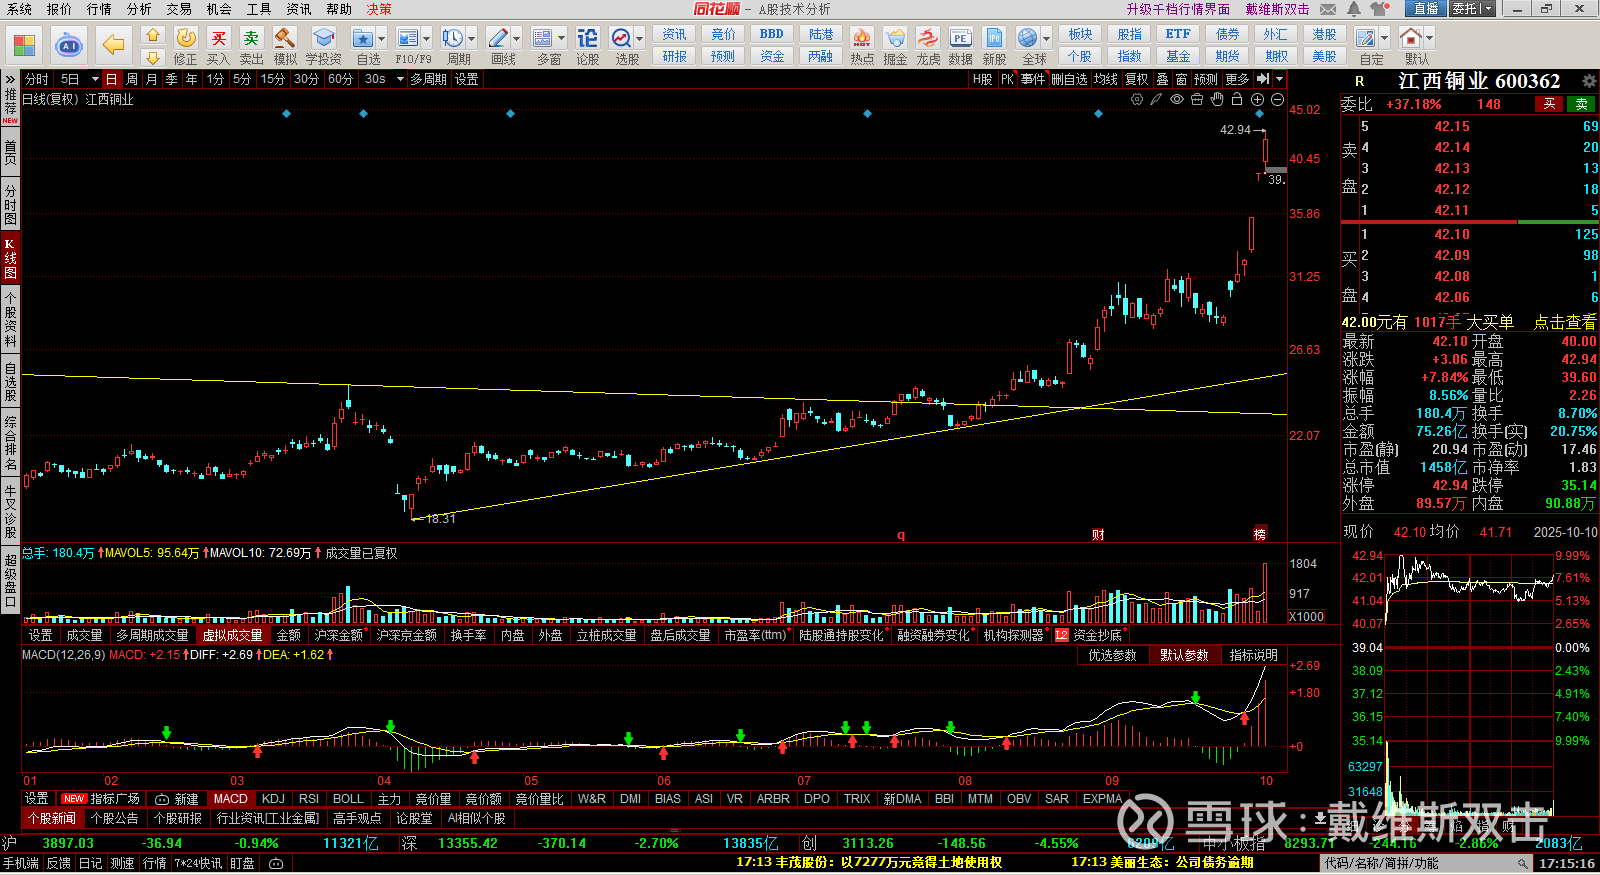Open 全球 globe dropdown arrow
Screen dimensions: 1600x875
[1045, 38]
